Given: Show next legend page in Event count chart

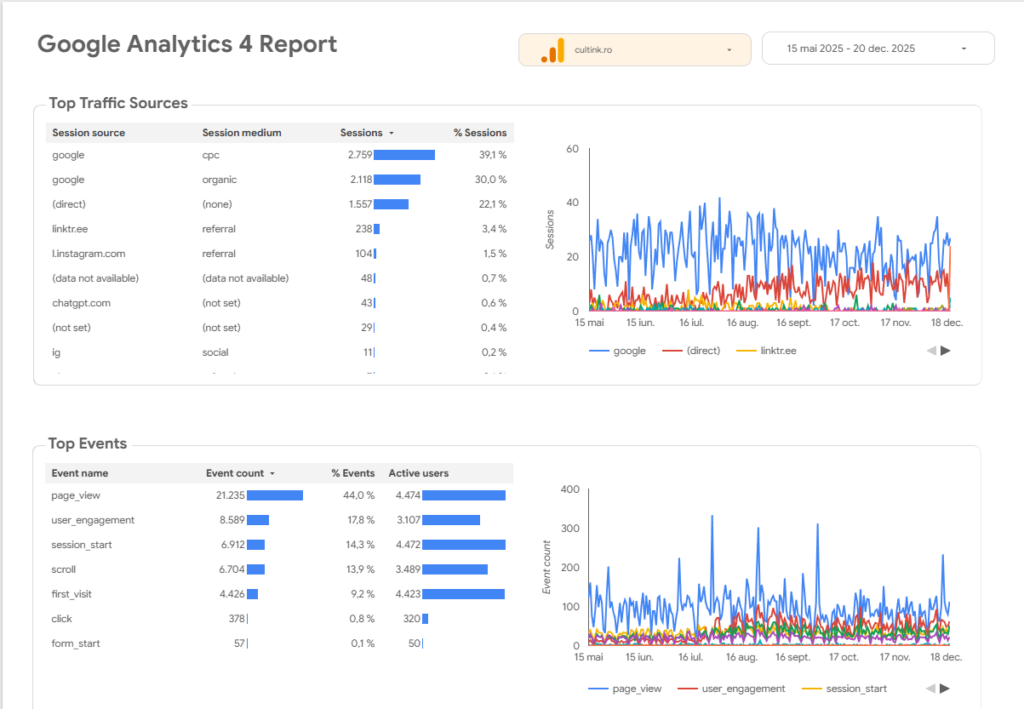Looking at the screenshot, I should click(945, 688).
